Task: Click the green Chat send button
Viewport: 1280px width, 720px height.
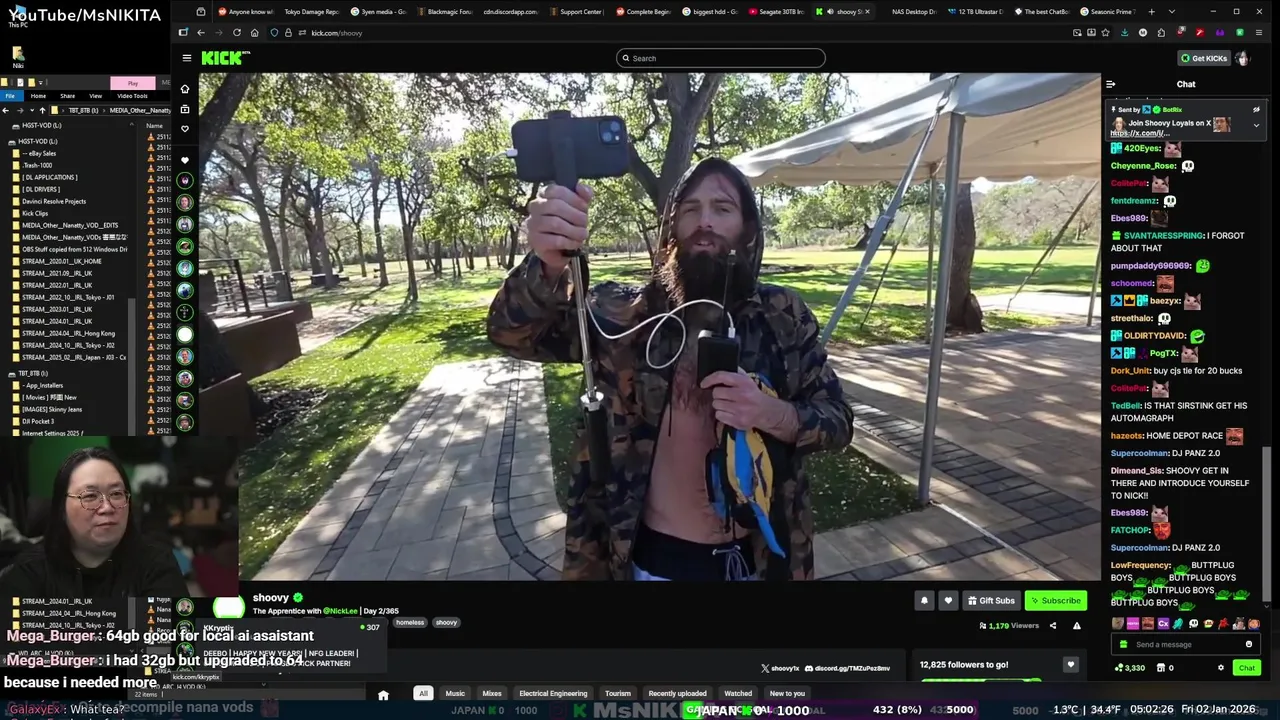Action: (1246, 668)
